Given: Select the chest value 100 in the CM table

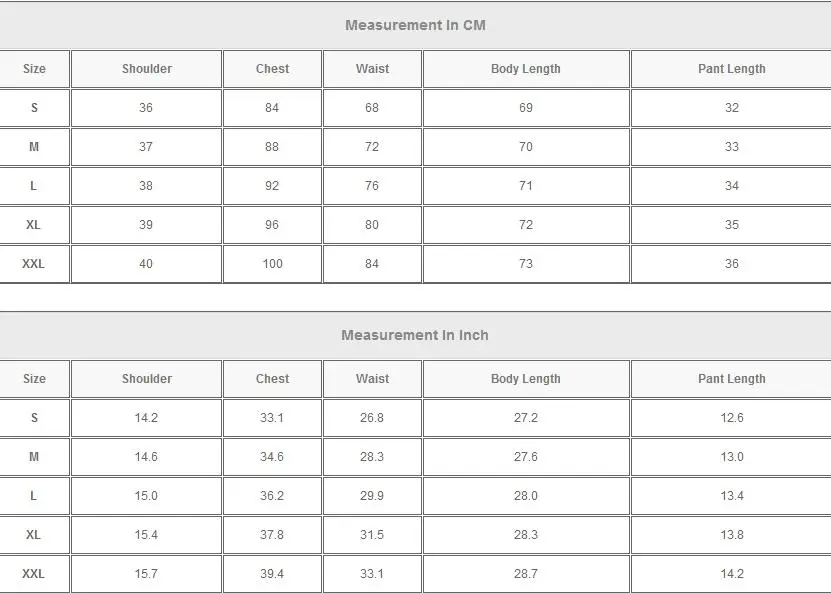Looking at the screenshot, I should pos(272,264).
